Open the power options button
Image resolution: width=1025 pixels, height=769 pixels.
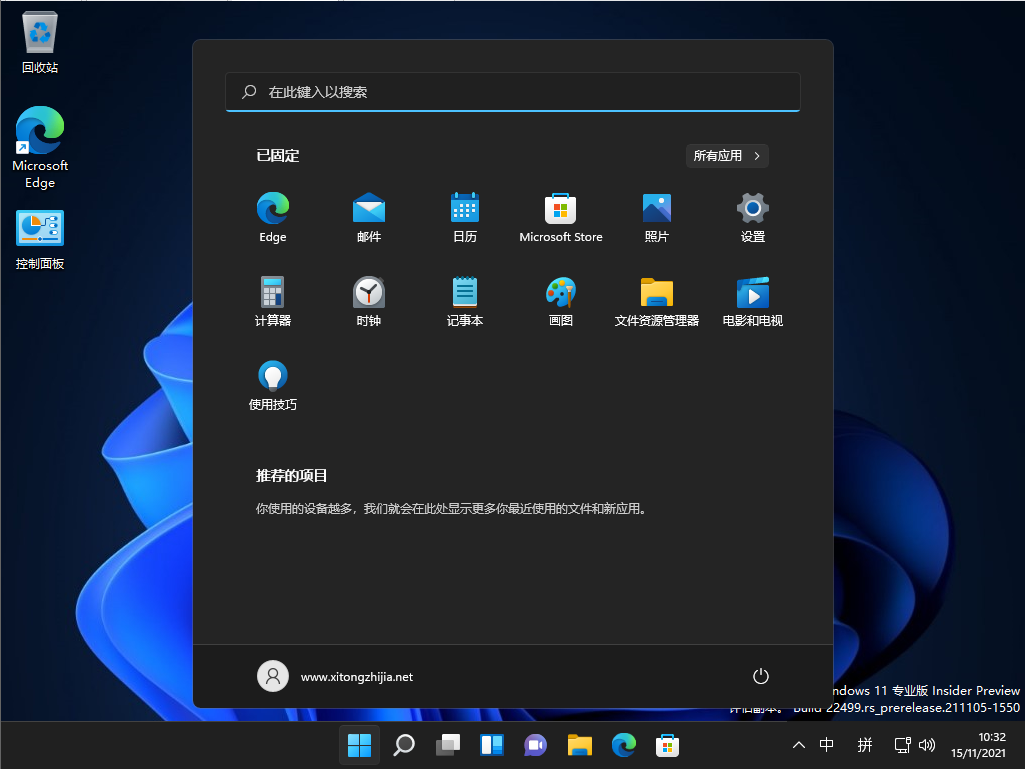760,676
